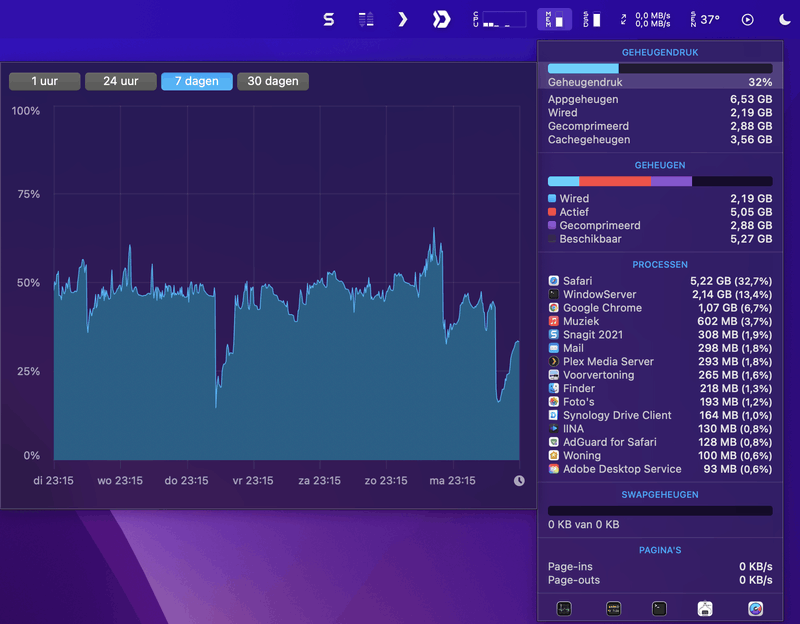The height and width of the screenshot is (624, 800).
Task: Select the AdGuard for Safari process row
Action: 660,442
